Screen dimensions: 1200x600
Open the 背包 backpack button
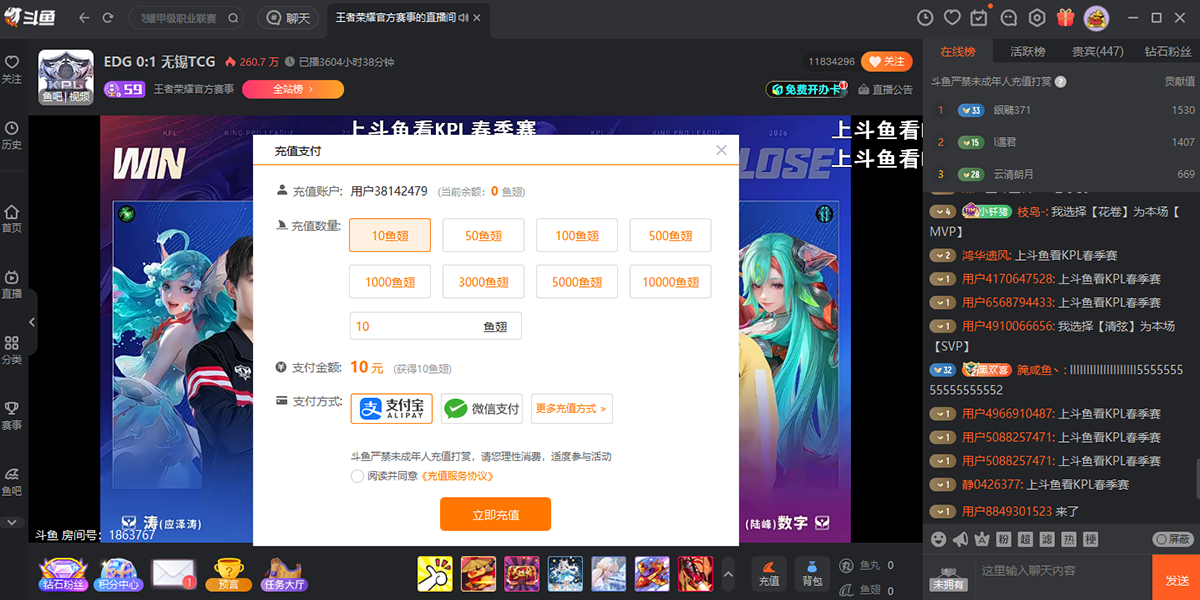coord(811,572)
